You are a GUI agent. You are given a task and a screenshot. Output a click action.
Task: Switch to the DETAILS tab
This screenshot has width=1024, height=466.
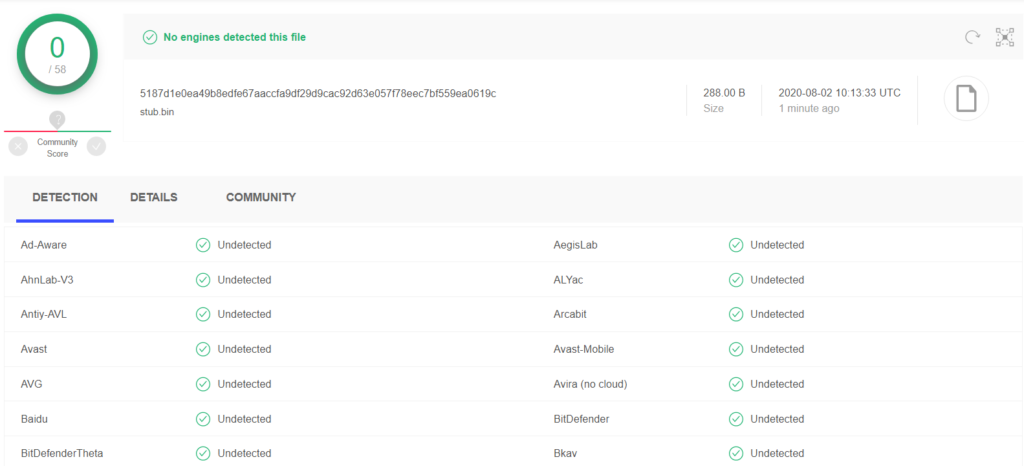(154, 197)
